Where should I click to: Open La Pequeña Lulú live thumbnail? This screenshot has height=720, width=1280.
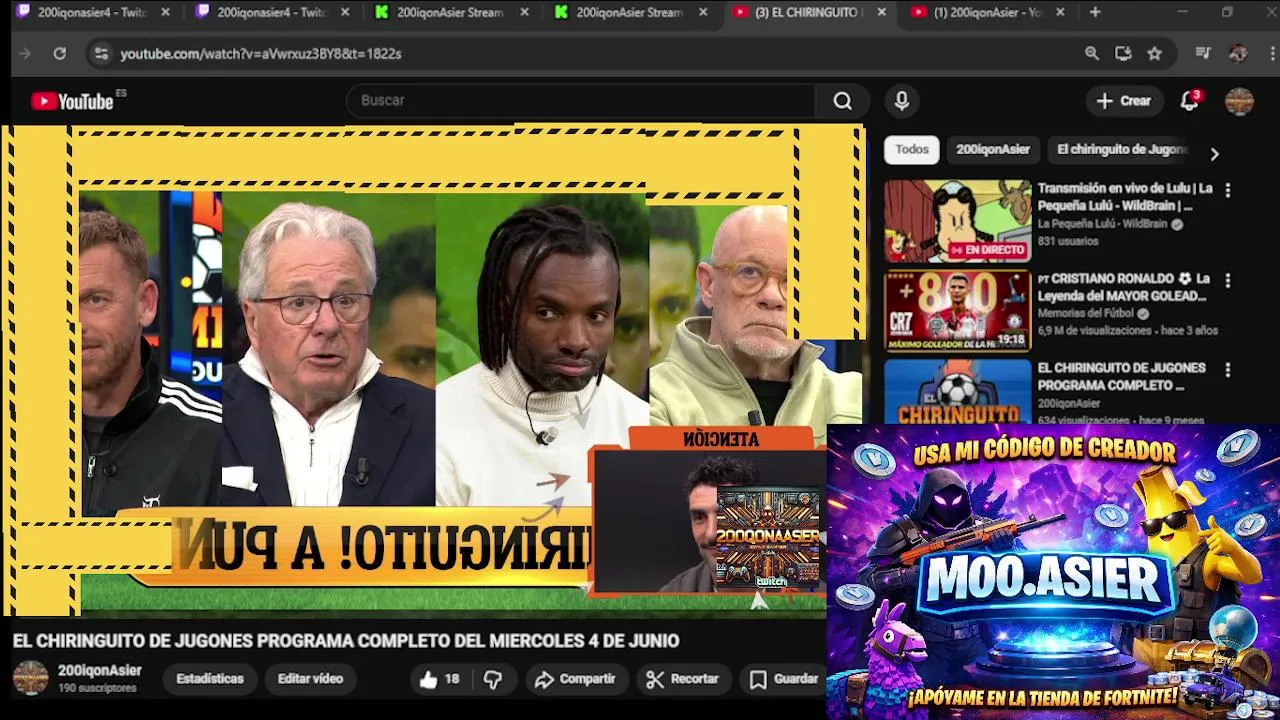[x=957, y=221]
